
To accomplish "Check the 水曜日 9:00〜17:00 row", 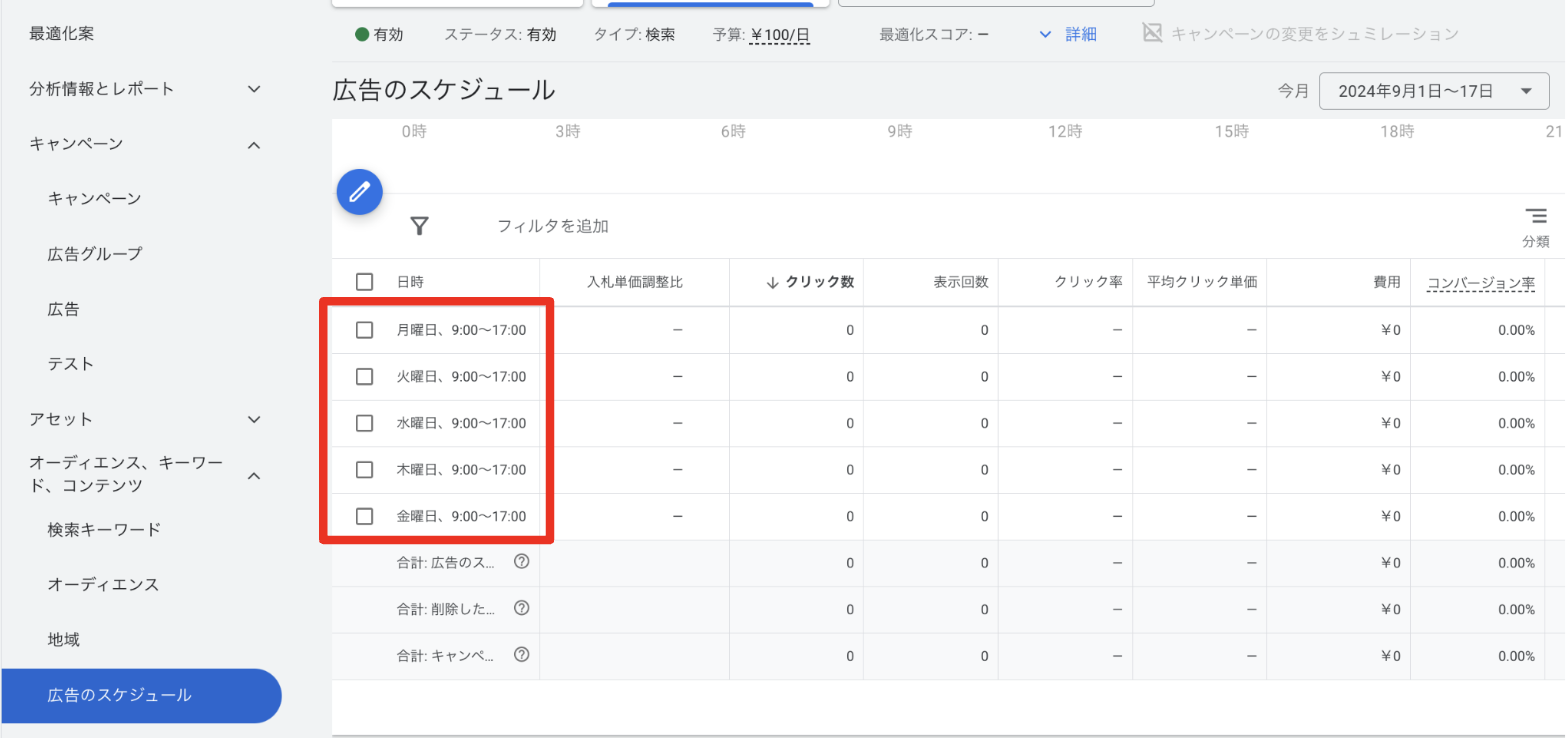I will point(365,423).
